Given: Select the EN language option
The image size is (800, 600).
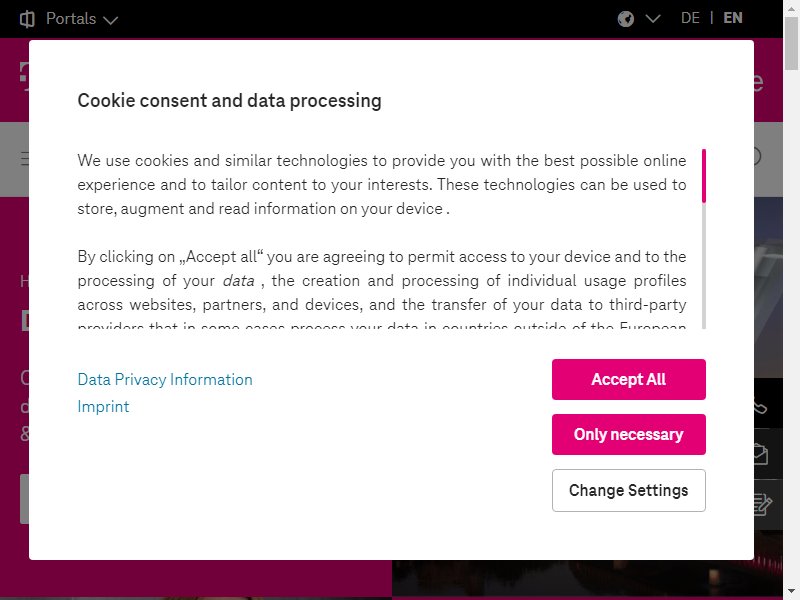Looking at the screenshot, I should 733,18.
